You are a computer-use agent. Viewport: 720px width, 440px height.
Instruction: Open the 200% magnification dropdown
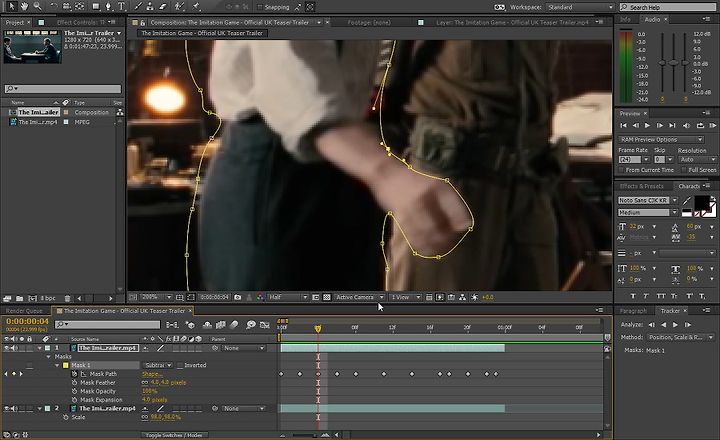click(156, 297)
